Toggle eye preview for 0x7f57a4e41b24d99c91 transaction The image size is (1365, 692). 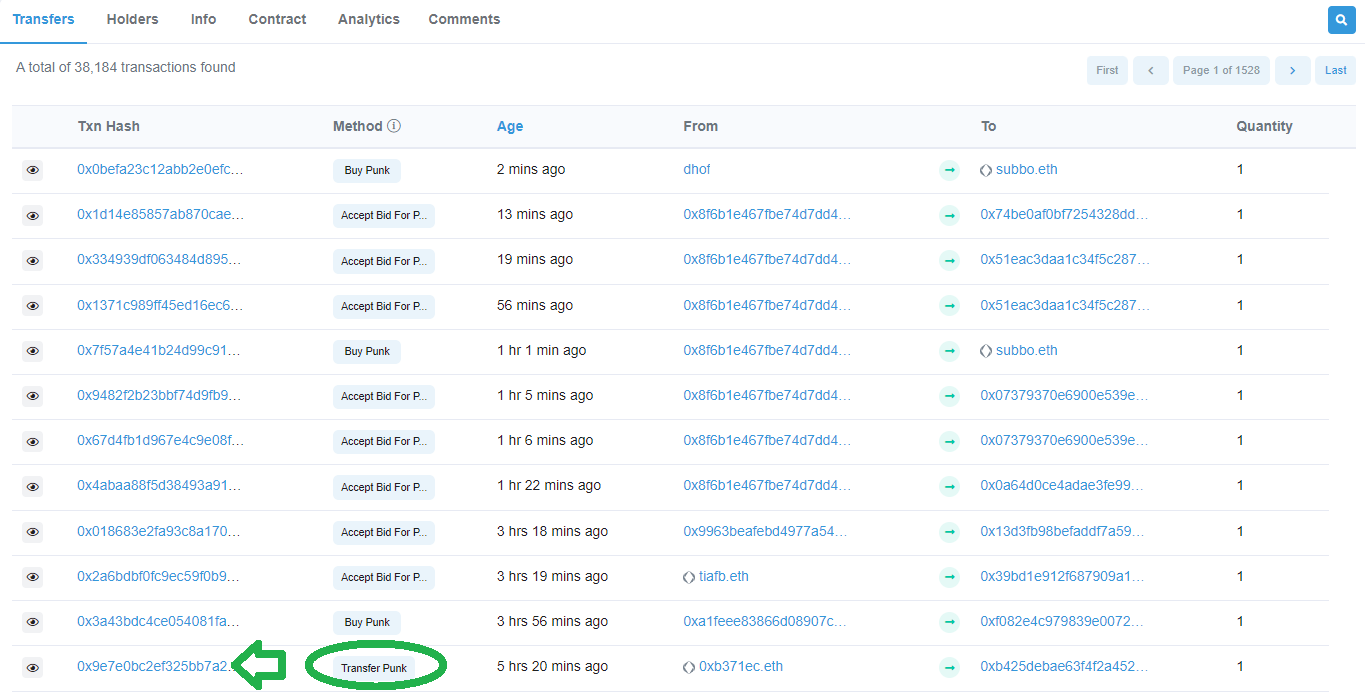tap(33, 351)
